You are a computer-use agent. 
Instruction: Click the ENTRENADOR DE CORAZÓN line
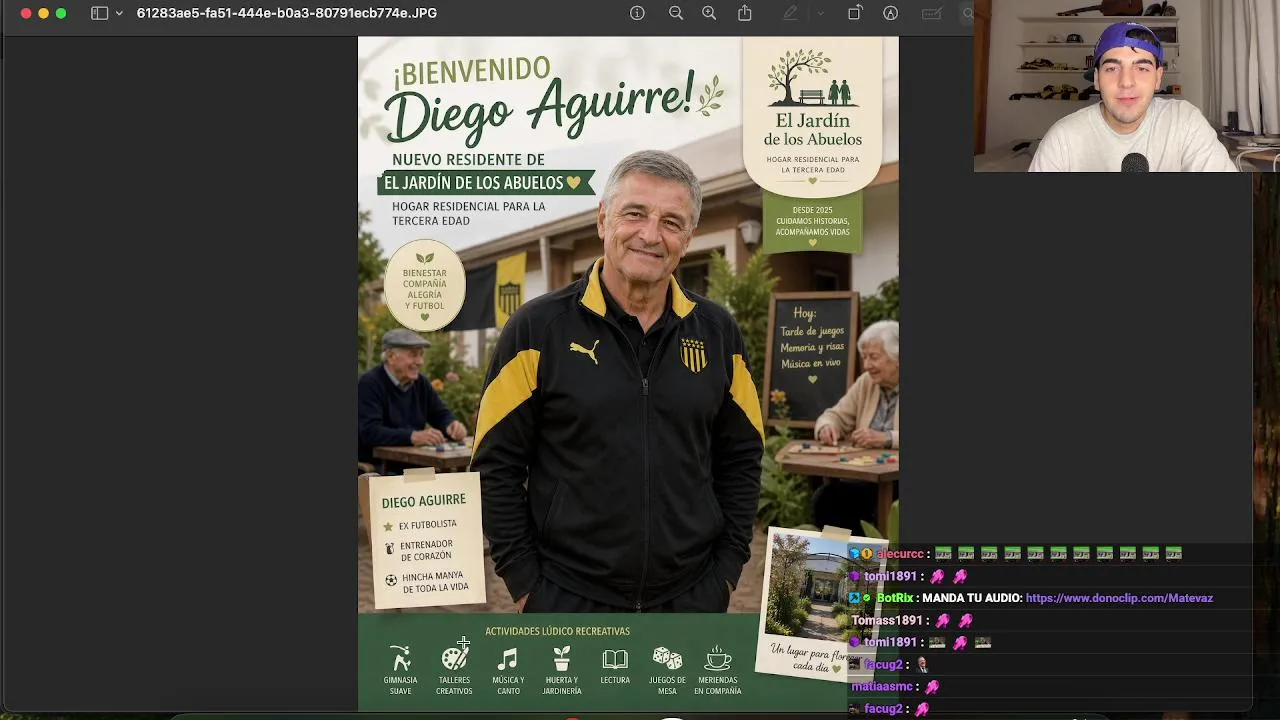(x=426, y=550)
